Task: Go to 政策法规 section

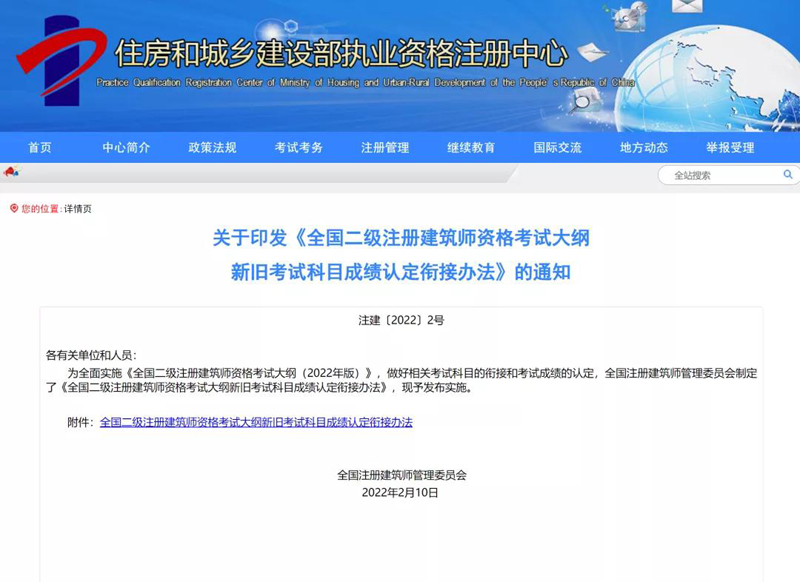Action: pyautogui.click(x=212, y=148)
